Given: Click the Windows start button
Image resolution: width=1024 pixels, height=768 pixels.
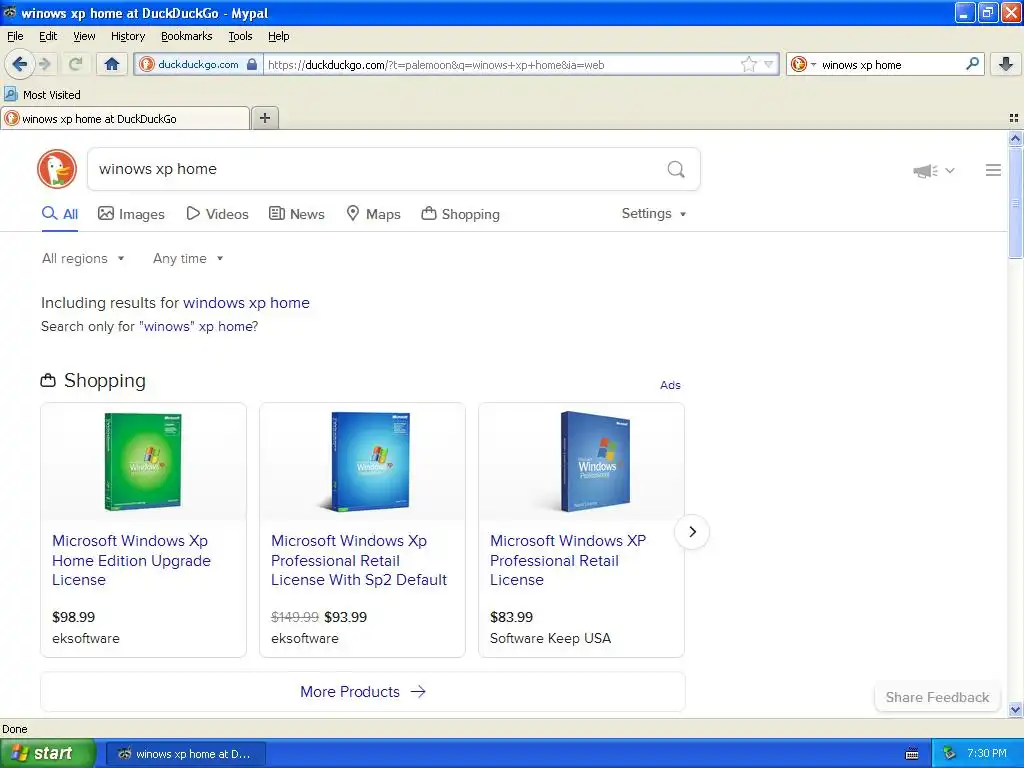Looking at the screenshot, I should pos(47,753).
